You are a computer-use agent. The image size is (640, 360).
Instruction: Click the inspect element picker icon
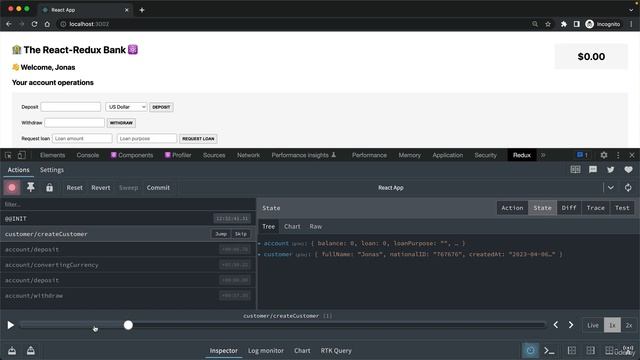(8, 155)
